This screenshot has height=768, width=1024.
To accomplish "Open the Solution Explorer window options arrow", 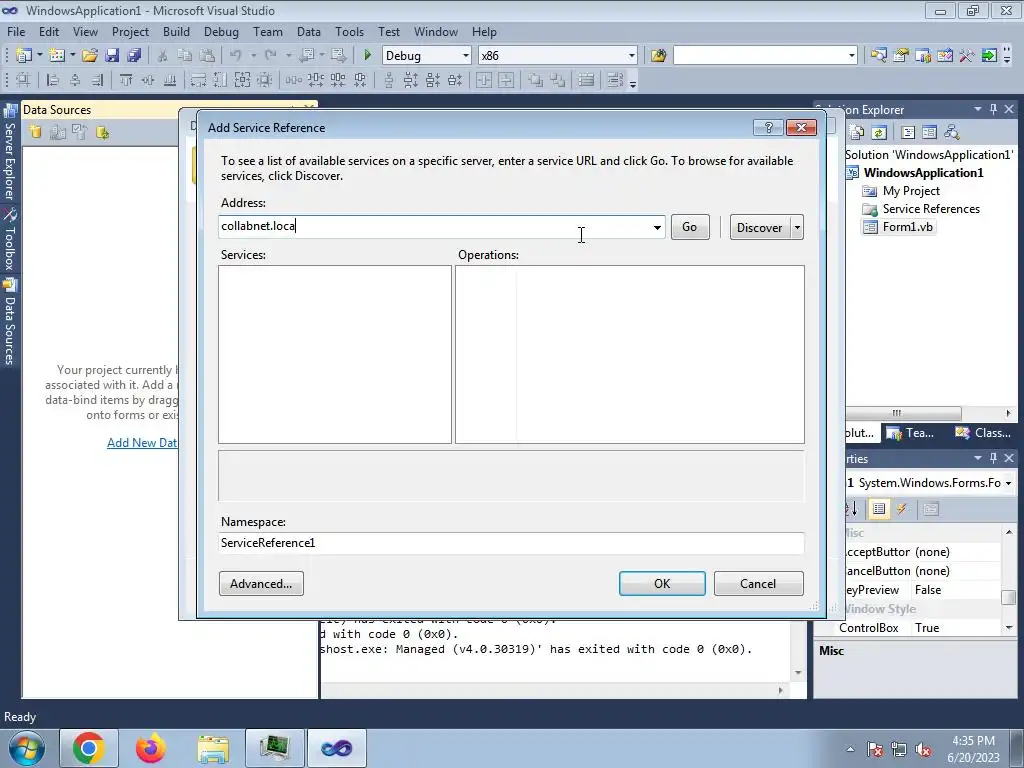I will point(978,109).
